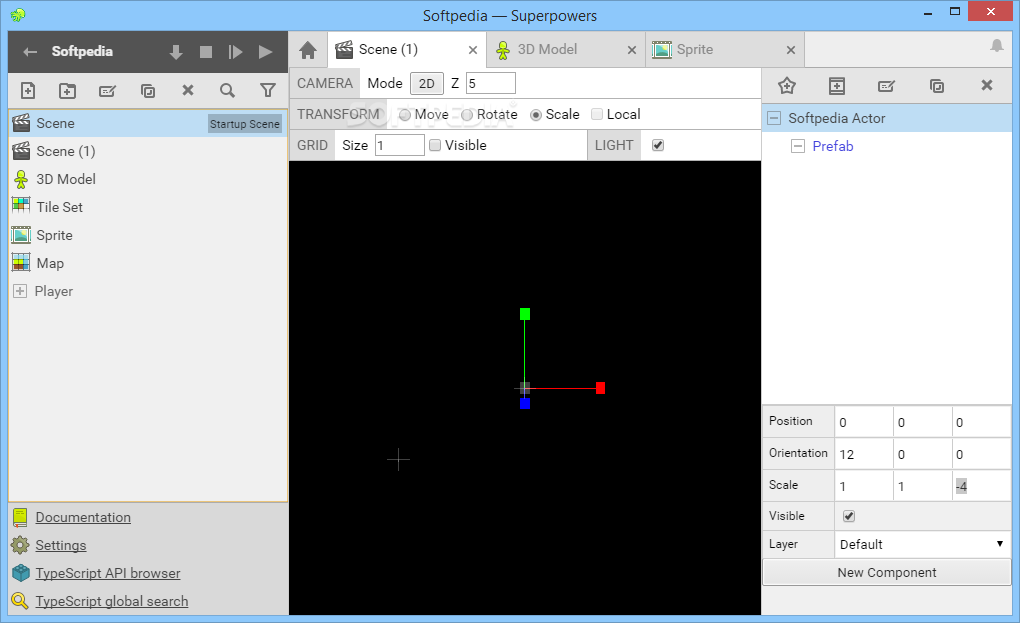Click the Position X field

(x=863, y=423)
